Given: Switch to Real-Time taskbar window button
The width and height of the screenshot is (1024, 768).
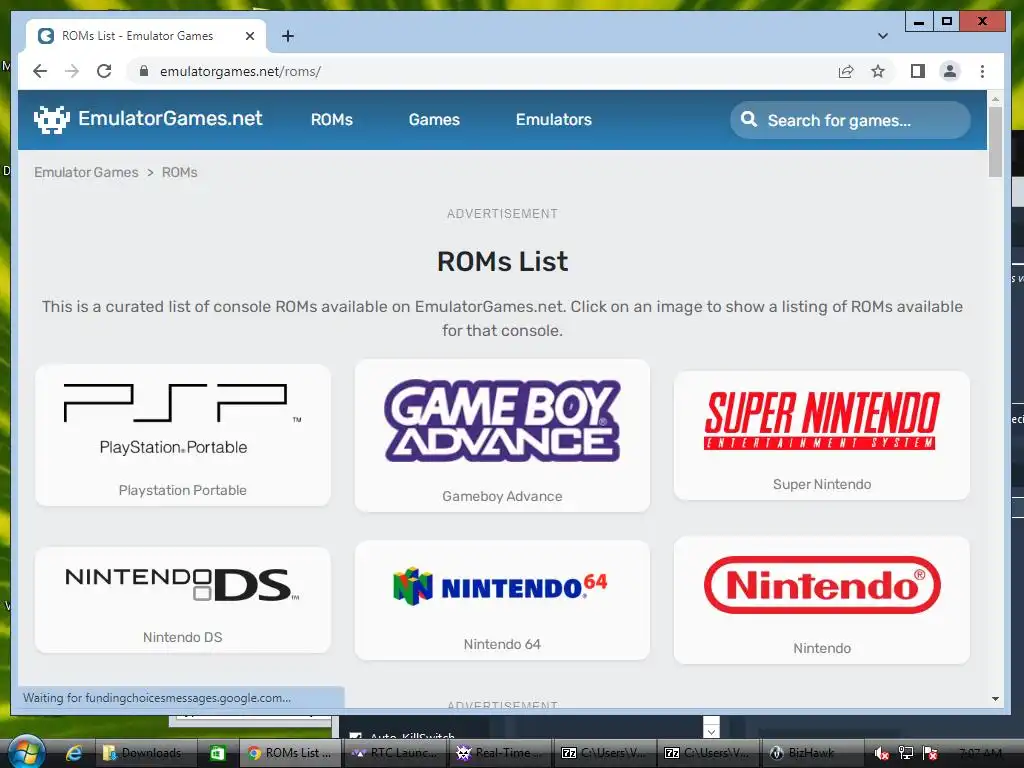Looking at the screenshot, I should (x=501, y=753).
